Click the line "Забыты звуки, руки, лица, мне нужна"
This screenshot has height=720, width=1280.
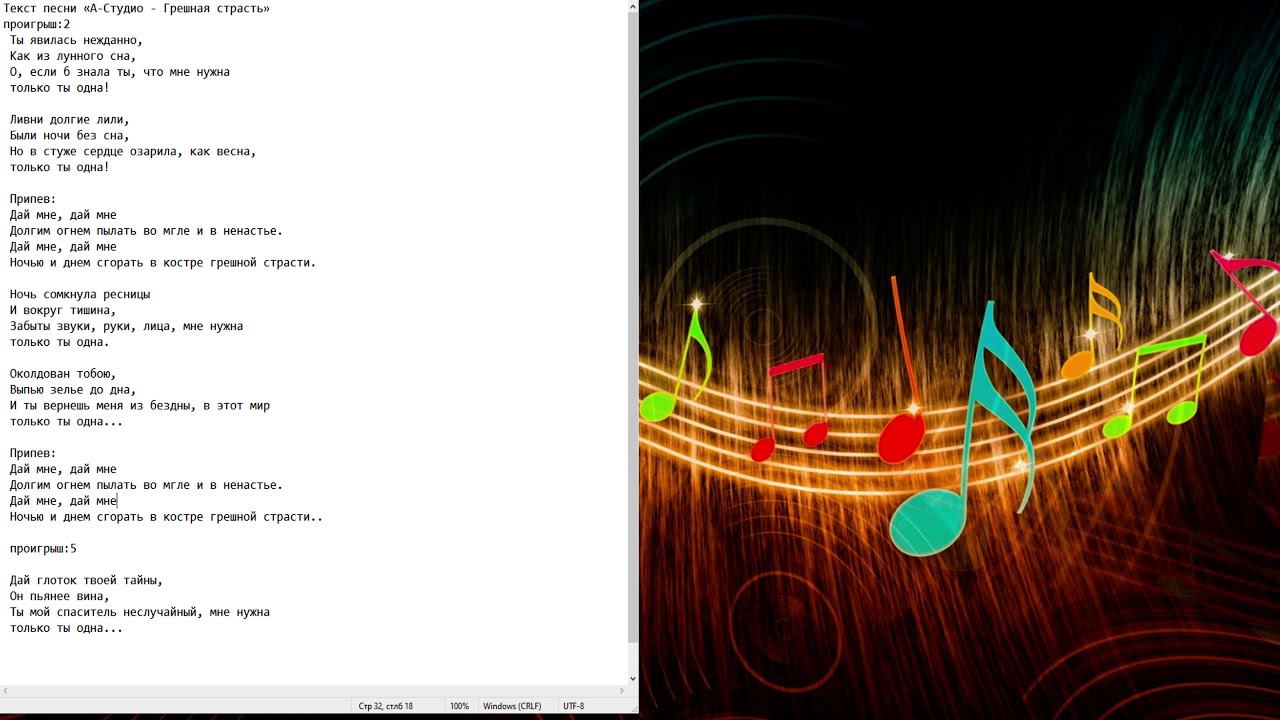(x=127, y=327)
